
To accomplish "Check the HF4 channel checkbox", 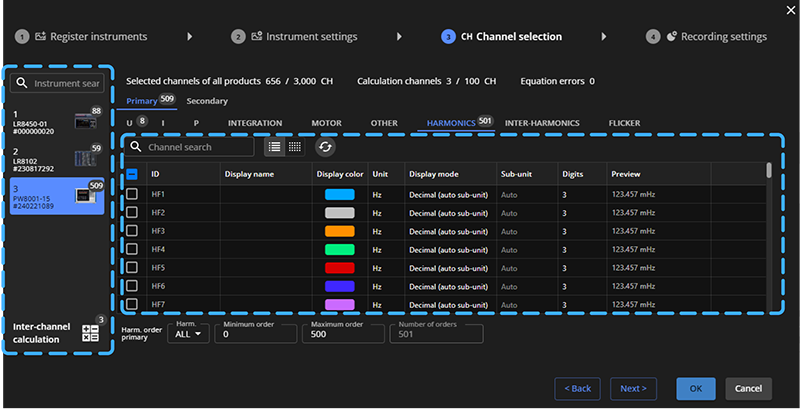I will pyautogui.click(x=132, y=249).
